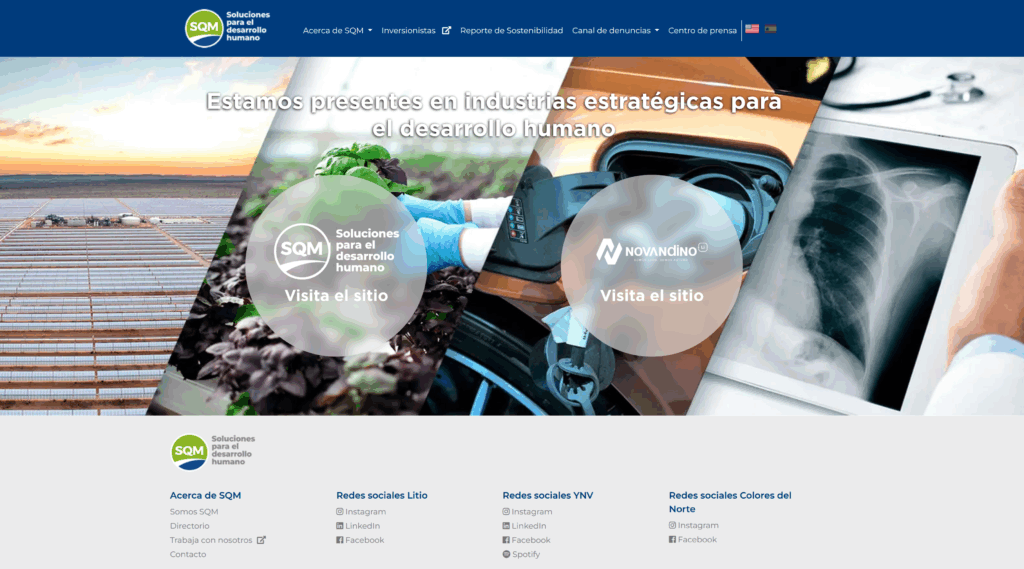
Task: Click Visita el sitio in the Novandino circle
Action: tap(652, 295)
